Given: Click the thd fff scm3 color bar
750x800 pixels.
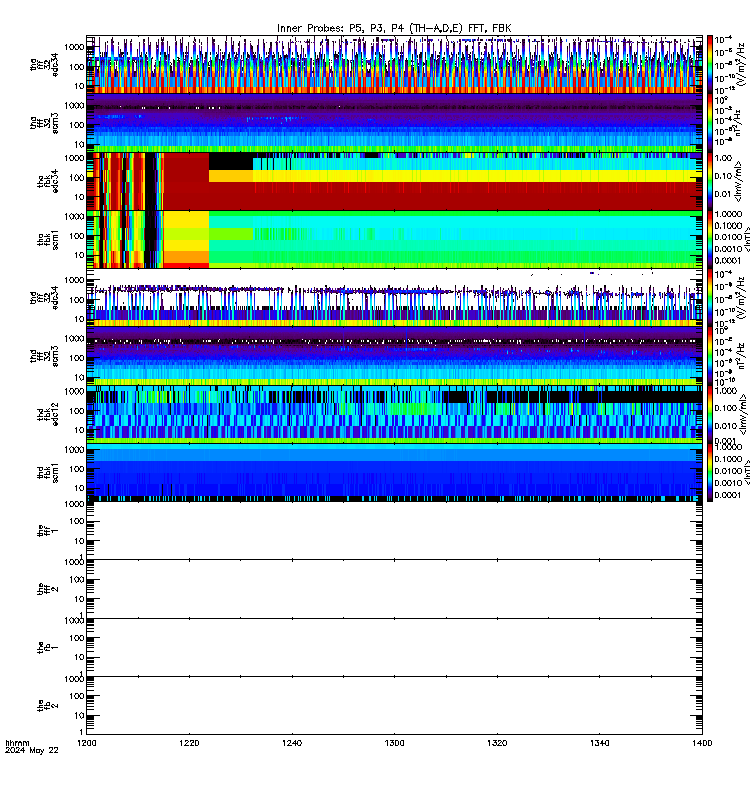Looking at the screenshot, I should click(x=710, y=356).
